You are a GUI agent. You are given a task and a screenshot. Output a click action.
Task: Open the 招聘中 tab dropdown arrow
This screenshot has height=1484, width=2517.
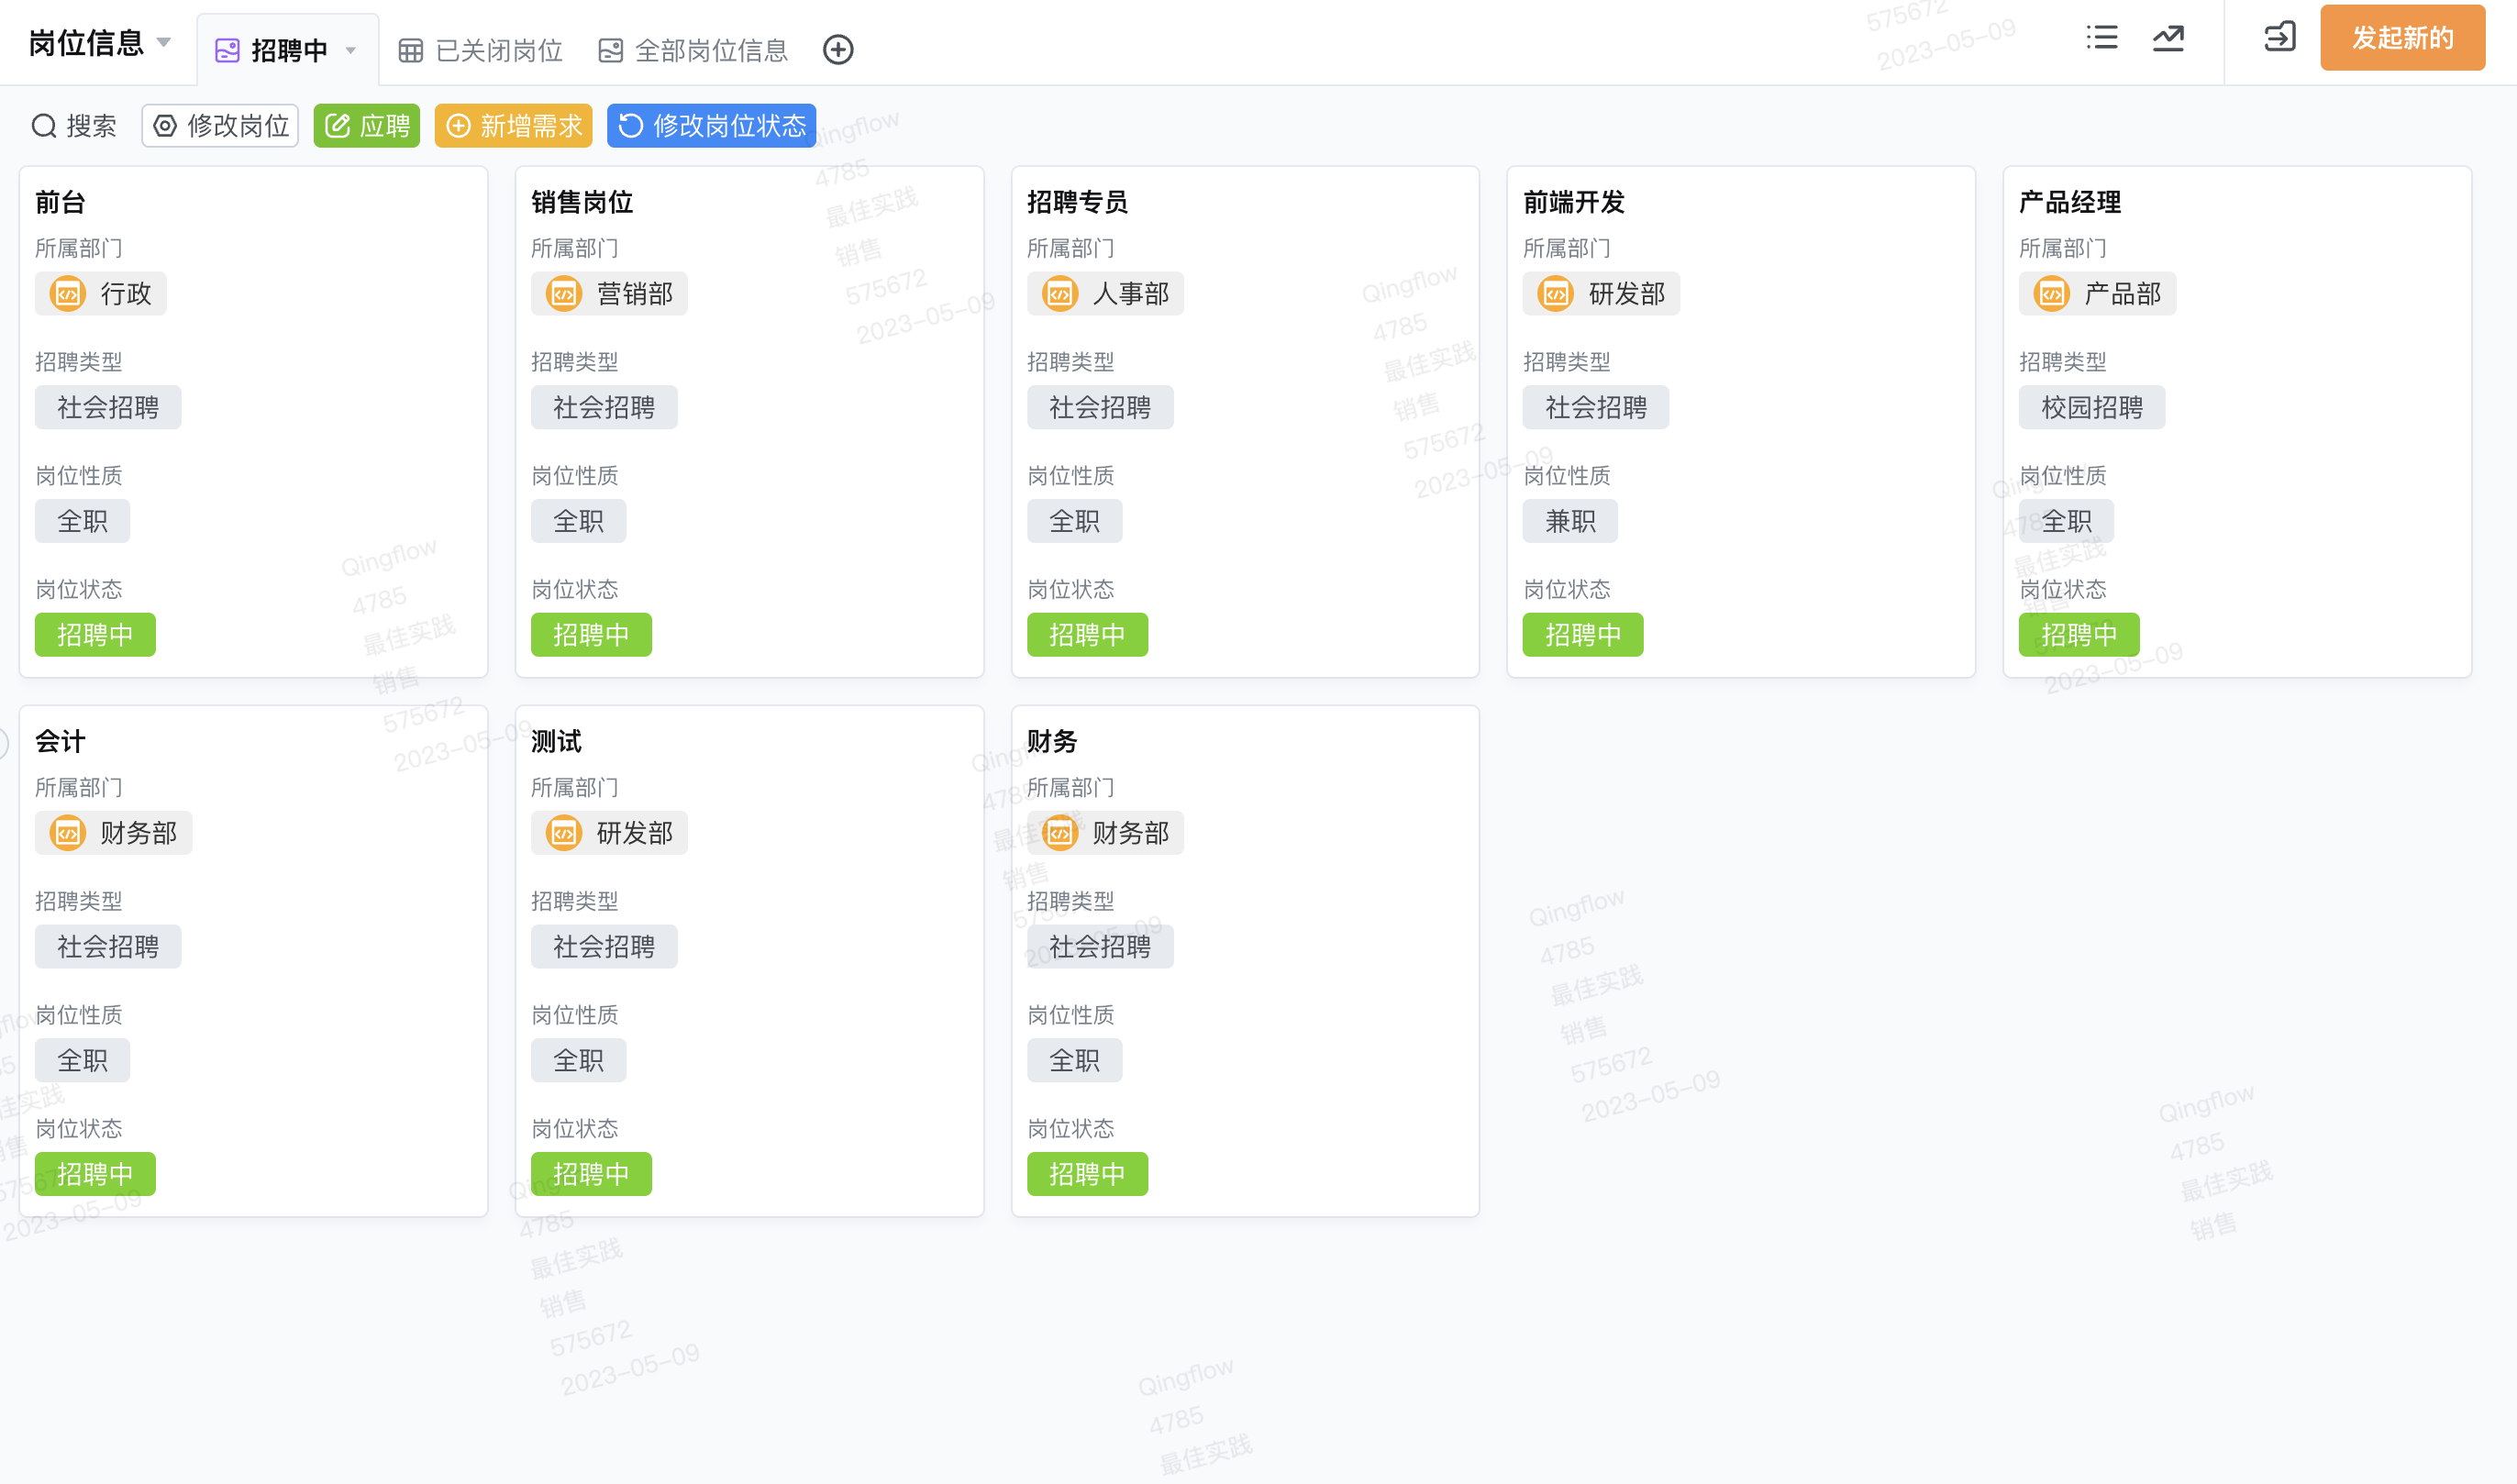pyautogui.click(x=351, y=51)
